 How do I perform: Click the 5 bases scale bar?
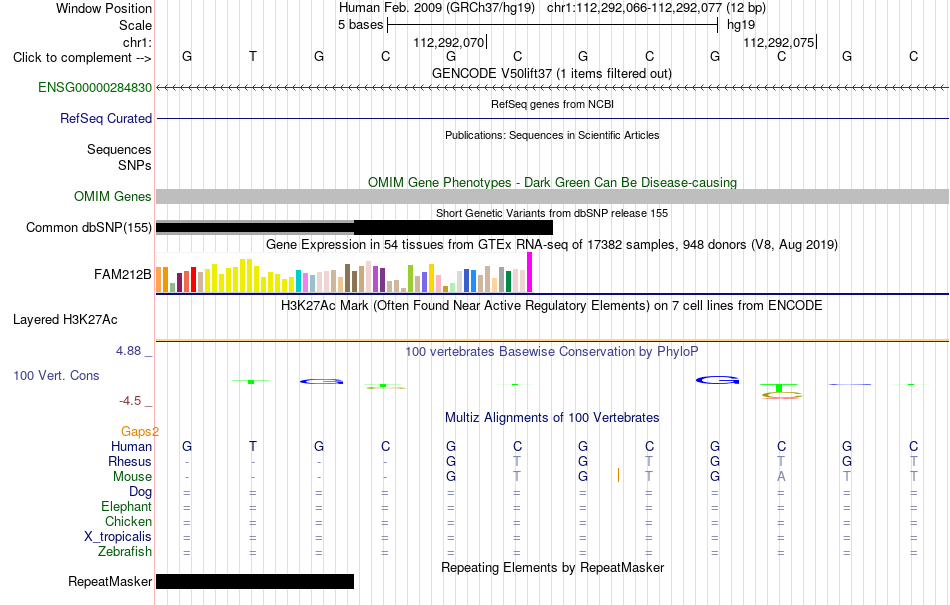553,25
